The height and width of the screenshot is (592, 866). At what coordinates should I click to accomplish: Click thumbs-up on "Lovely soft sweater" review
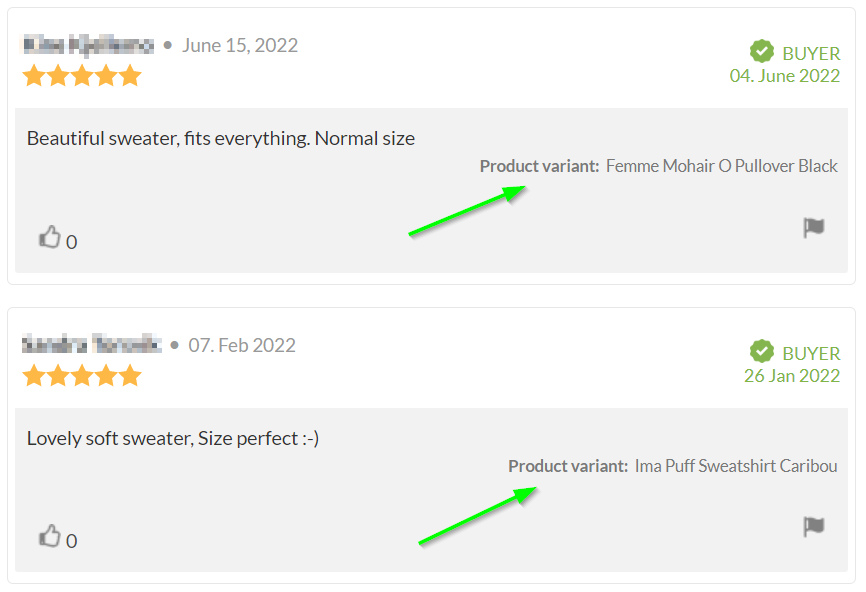(x=49, y=536)
